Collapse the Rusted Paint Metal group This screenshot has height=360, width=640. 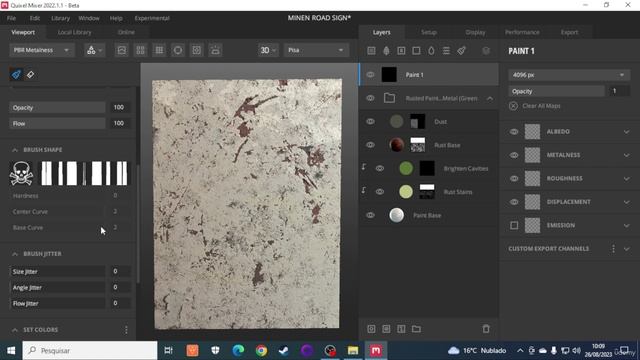(489, 98)
